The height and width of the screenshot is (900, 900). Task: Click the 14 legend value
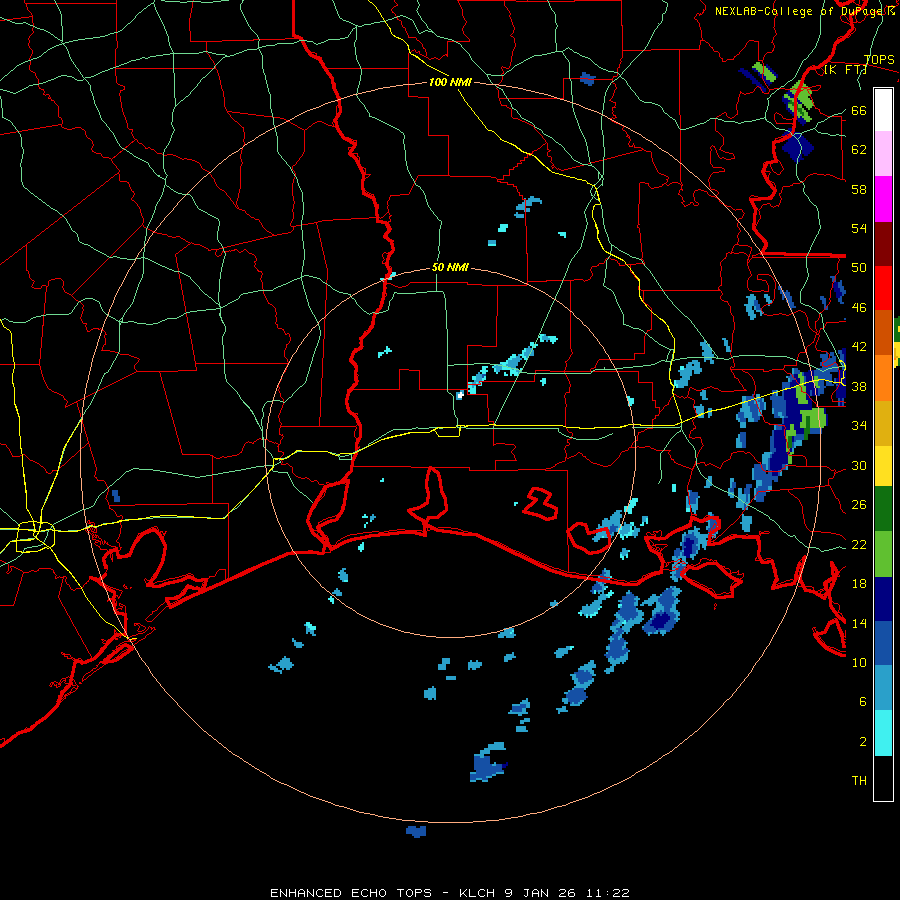point(859,623)
